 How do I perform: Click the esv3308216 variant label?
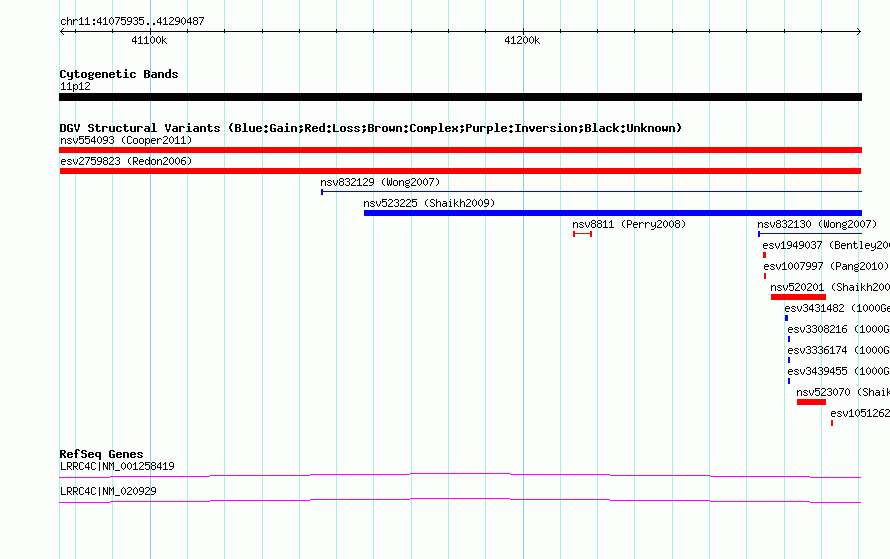point(838,329)
